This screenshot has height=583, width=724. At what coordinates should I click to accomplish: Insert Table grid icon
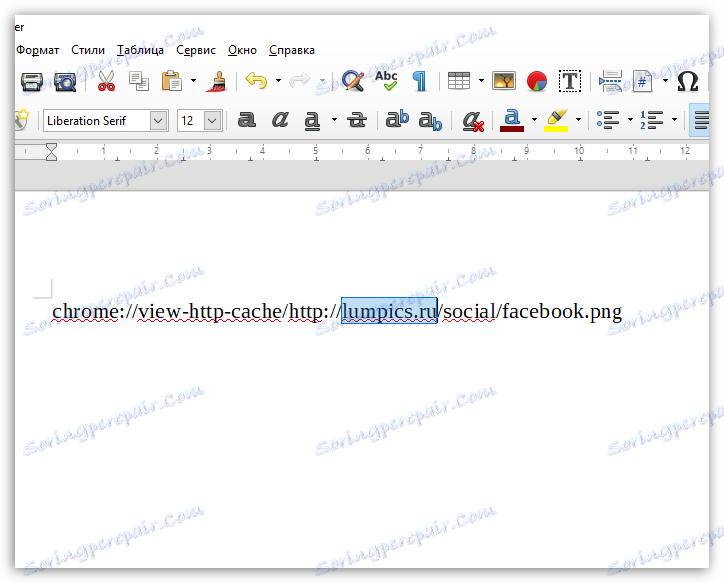point(459,81)
